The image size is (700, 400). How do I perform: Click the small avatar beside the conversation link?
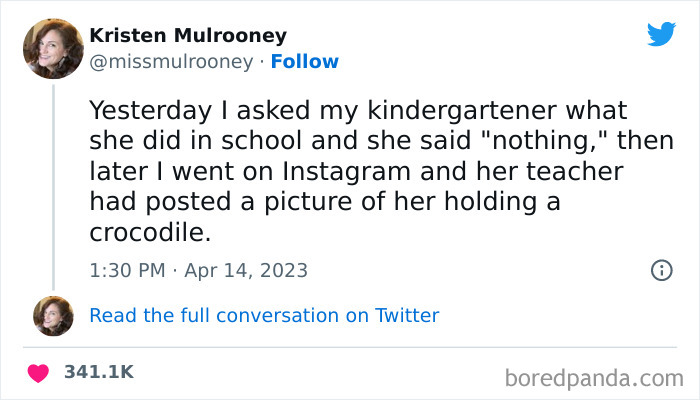click(x=53, y=316)
